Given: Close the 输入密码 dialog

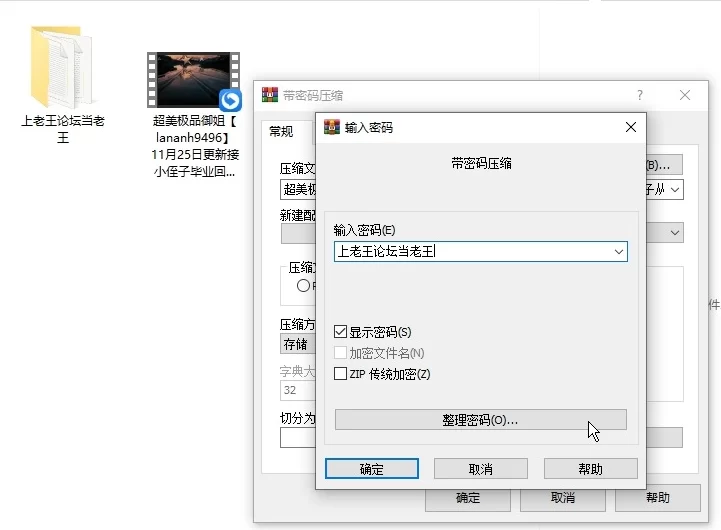Looking at the screenshot, I should point(631,127).
